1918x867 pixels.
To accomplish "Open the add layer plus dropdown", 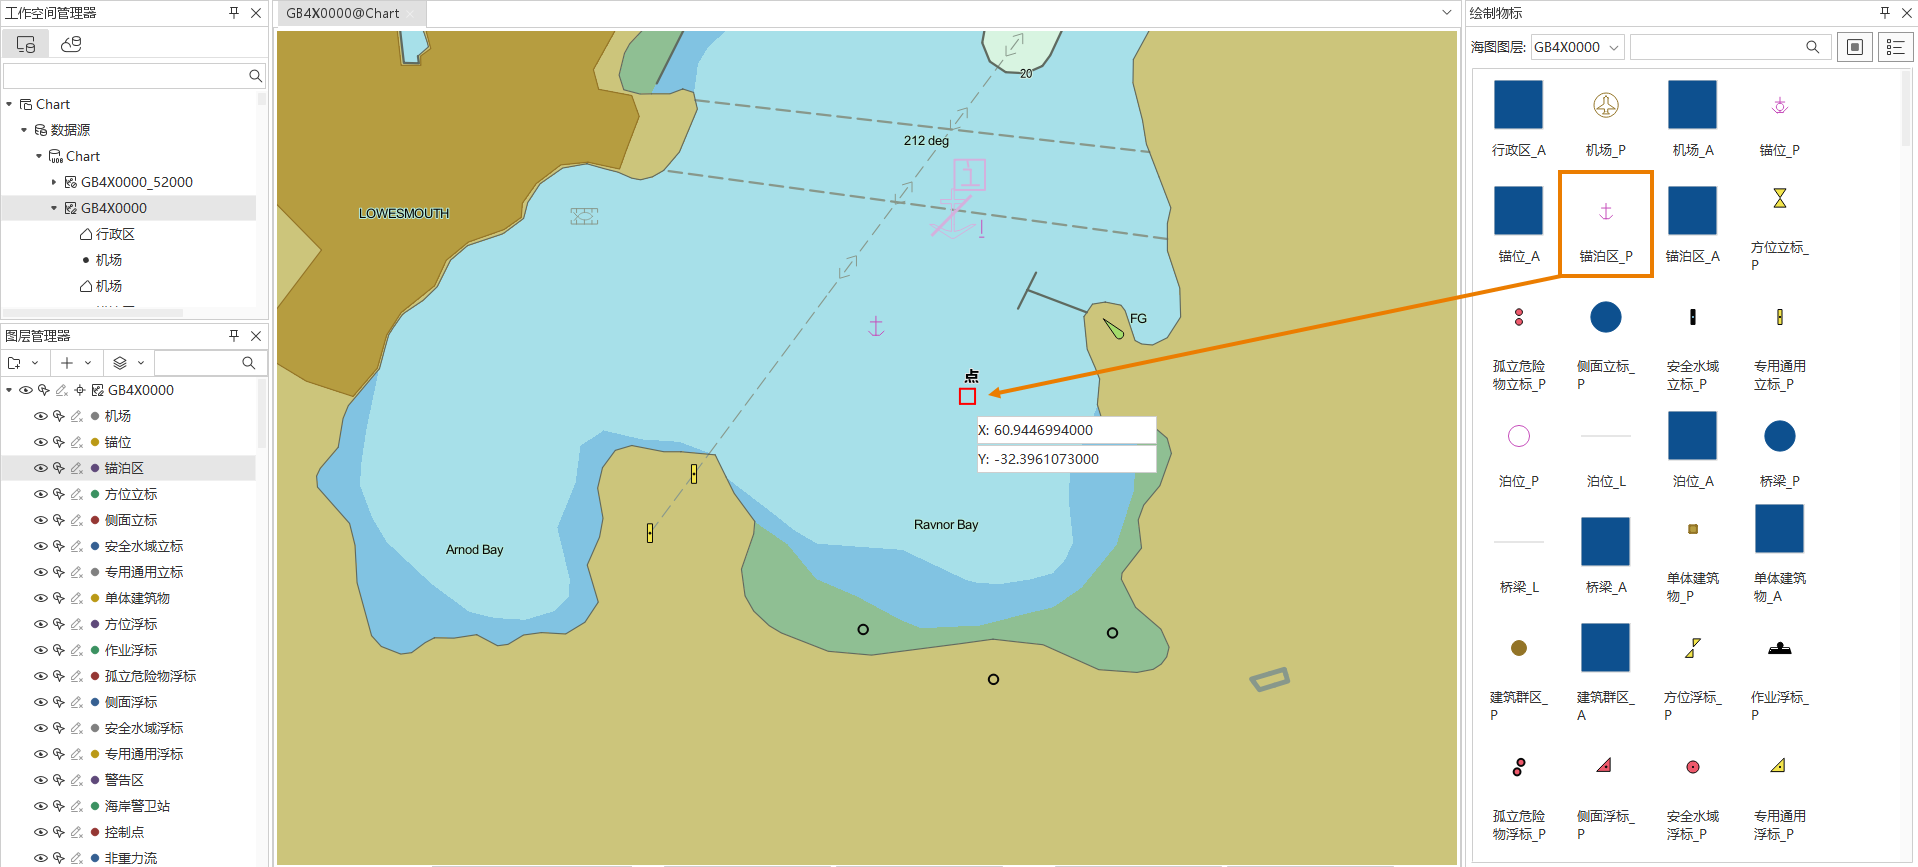I will [76, 363].
